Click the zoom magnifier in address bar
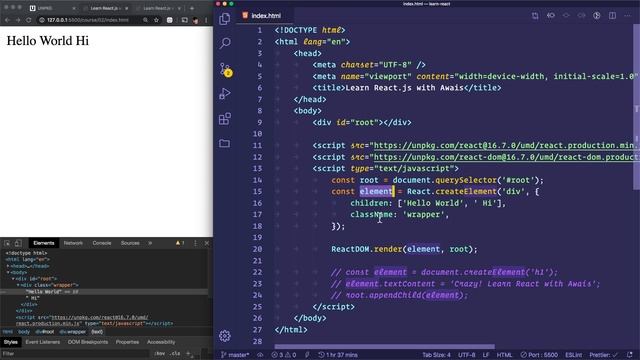The width and height of the screenshot is (640, 360). pos(145,20)
